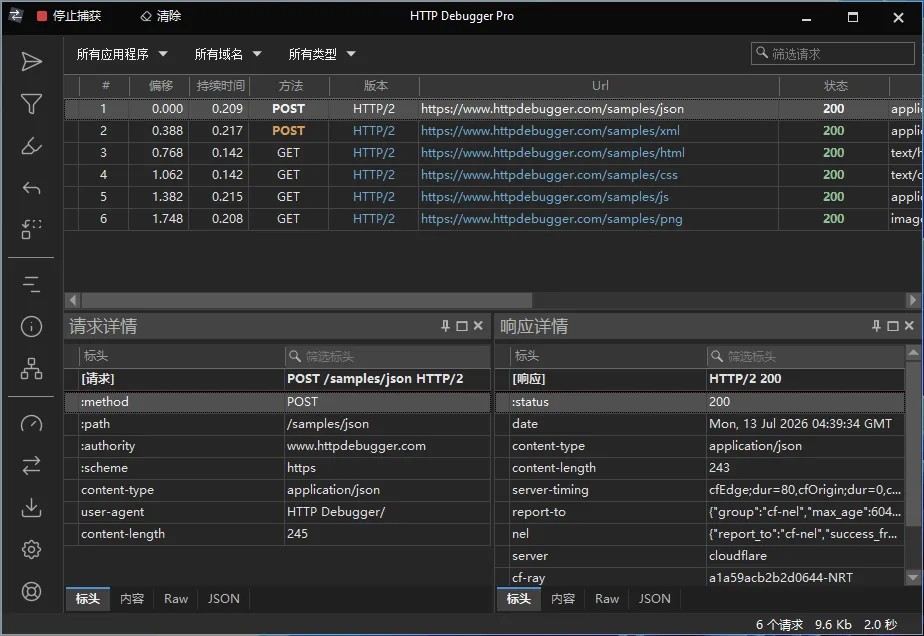
Task: Select the :path request header row
Action: coord(278,424)
